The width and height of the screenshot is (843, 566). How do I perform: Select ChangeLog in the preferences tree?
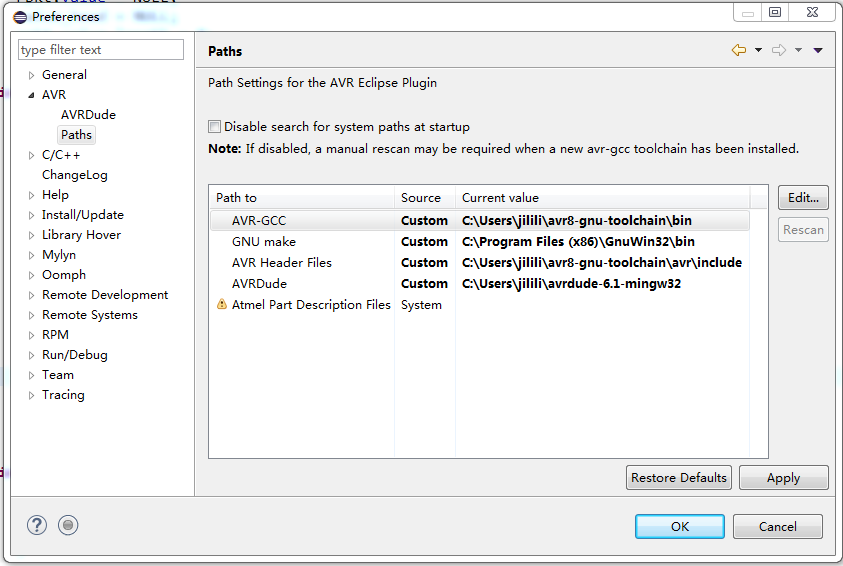click(74, 175)
